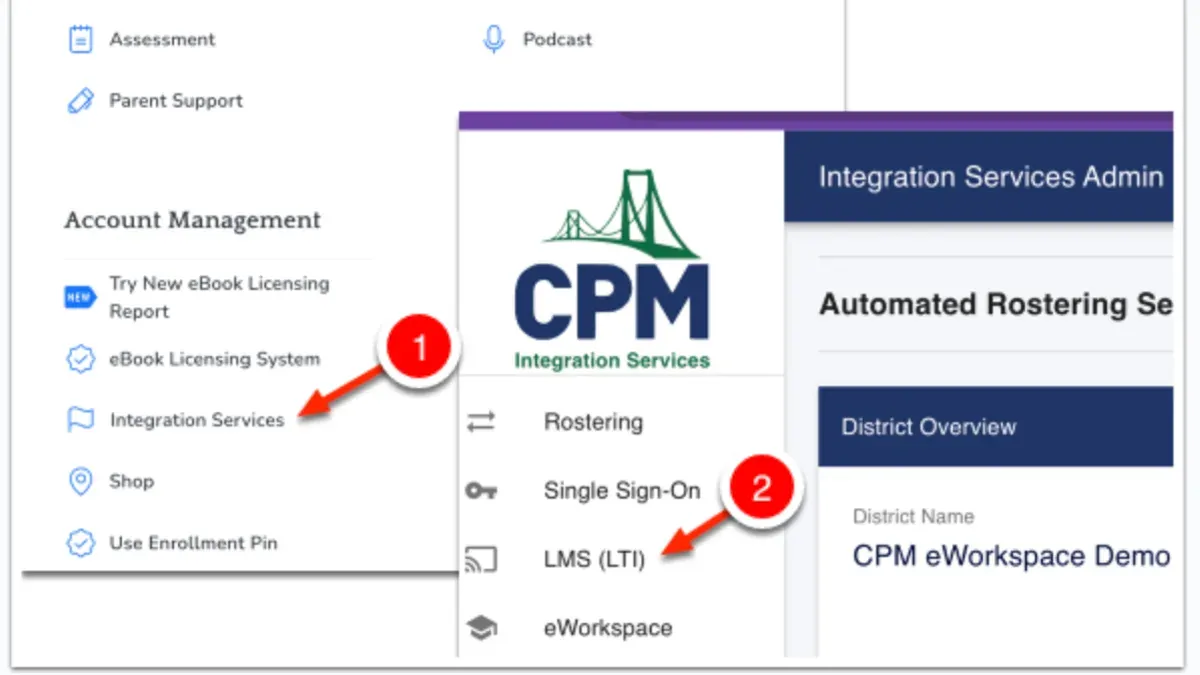Select the Use Enrollment Pin link

pos(193,544)
